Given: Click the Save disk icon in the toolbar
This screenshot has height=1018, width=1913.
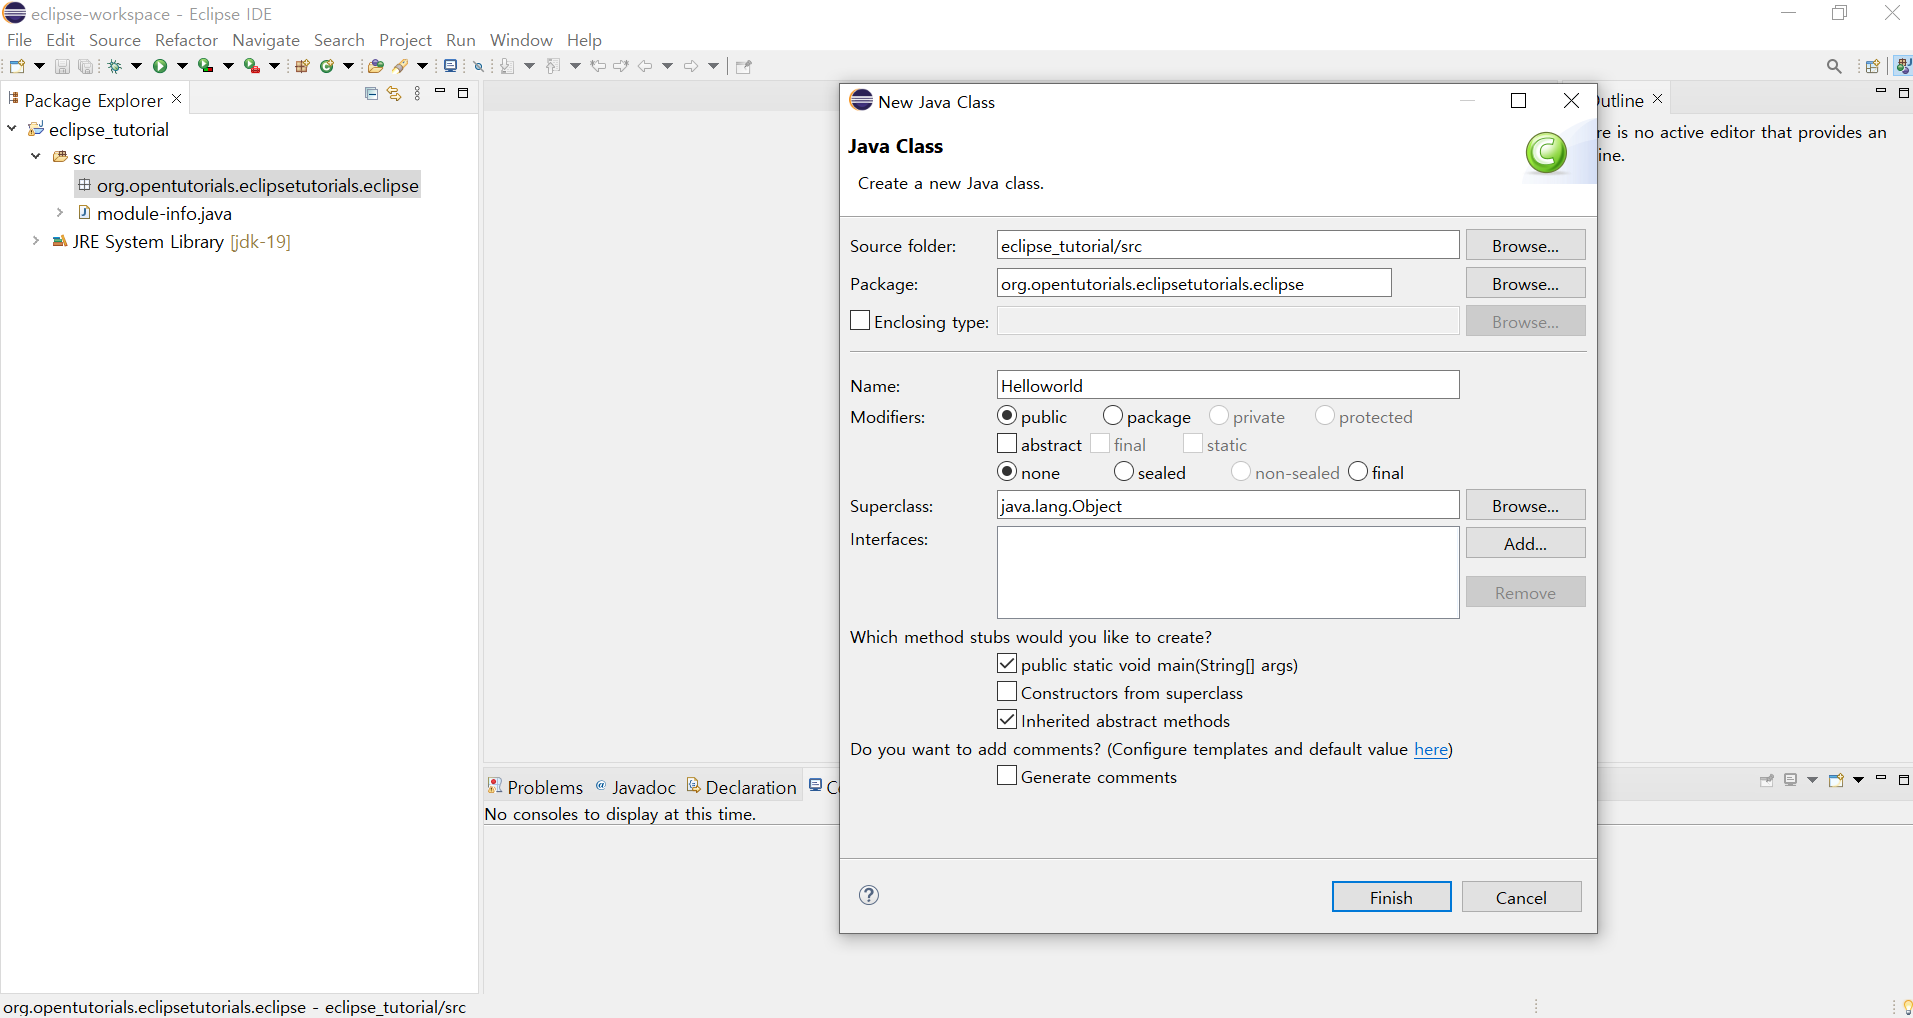Looking at the screenshot, I should coord(62,66).
